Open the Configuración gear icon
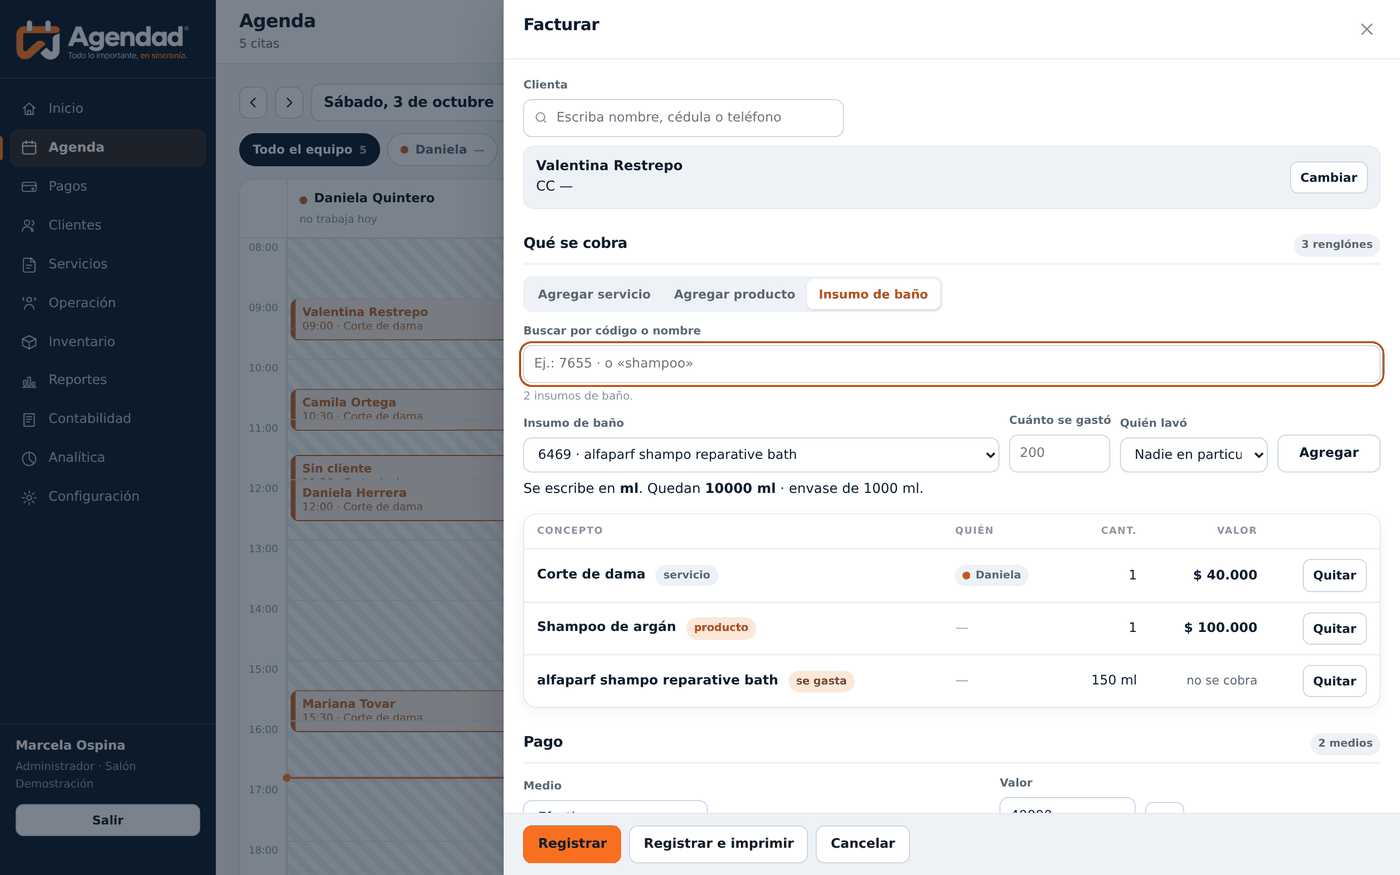The image size is (1400, 875). click(x=29, y=497)
